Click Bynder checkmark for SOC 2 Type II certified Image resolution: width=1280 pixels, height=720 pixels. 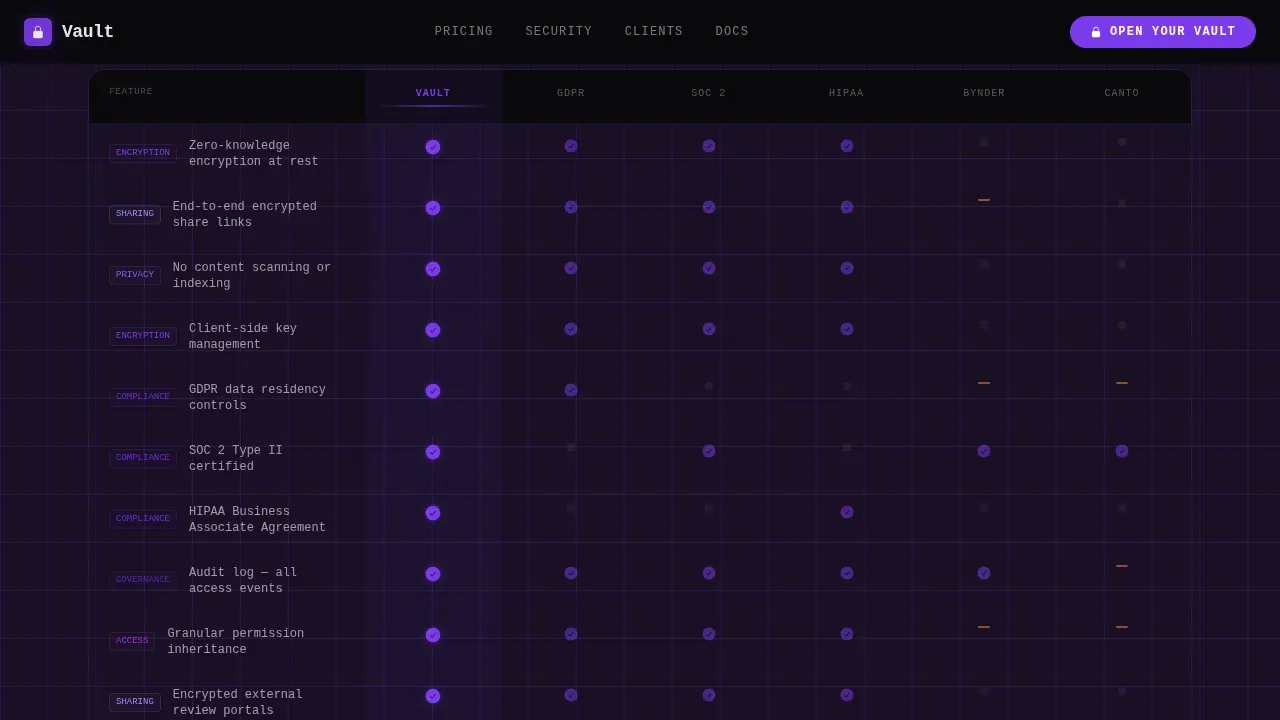[984, 451]
